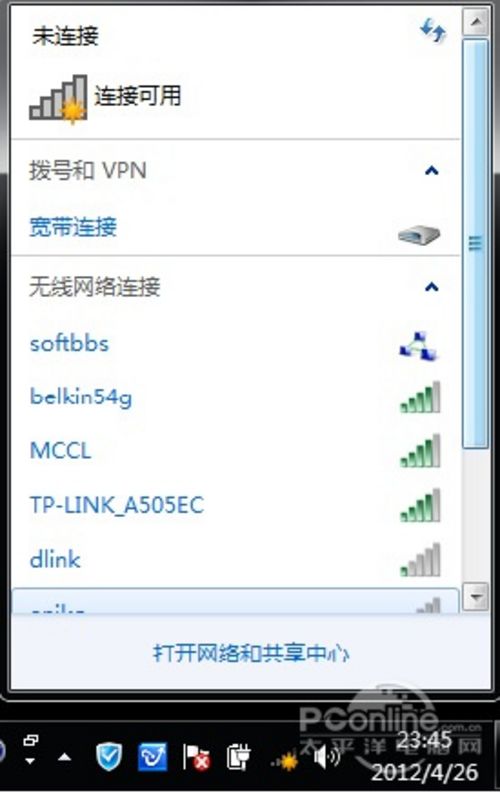Open the blue shield security tray icon

tap(109, 757)
